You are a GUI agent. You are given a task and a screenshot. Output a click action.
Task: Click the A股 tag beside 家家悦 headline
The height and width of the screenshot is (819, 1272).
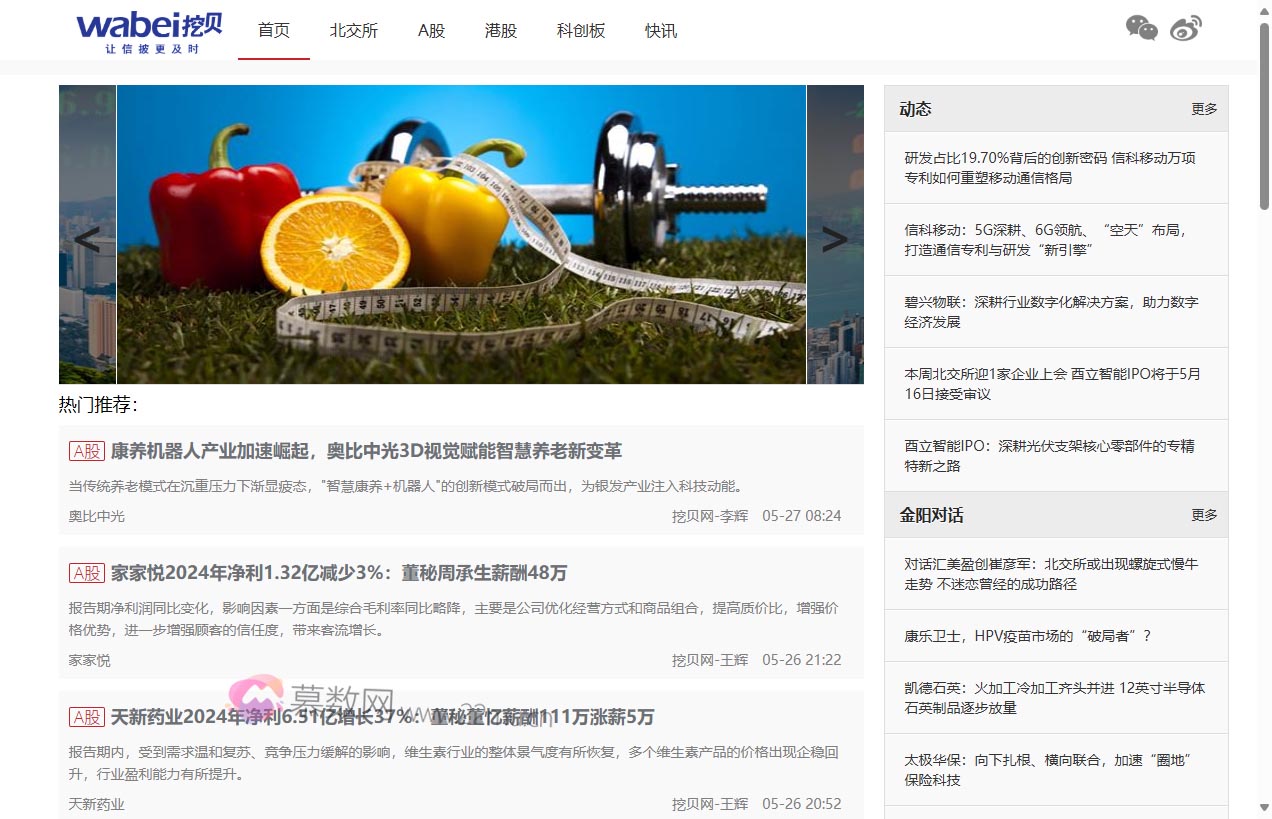(x=86, y=573)
